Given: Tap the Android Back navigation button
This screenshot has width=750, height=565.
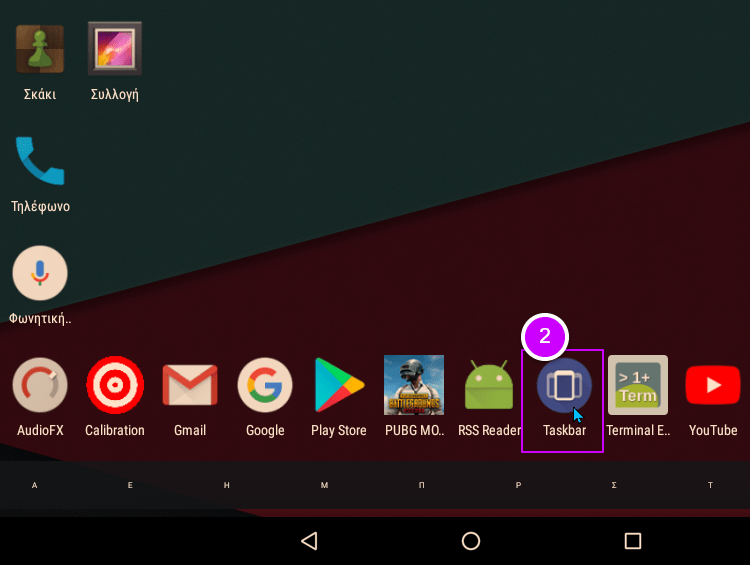Looking at the screenshot, I should pos(309,541).
